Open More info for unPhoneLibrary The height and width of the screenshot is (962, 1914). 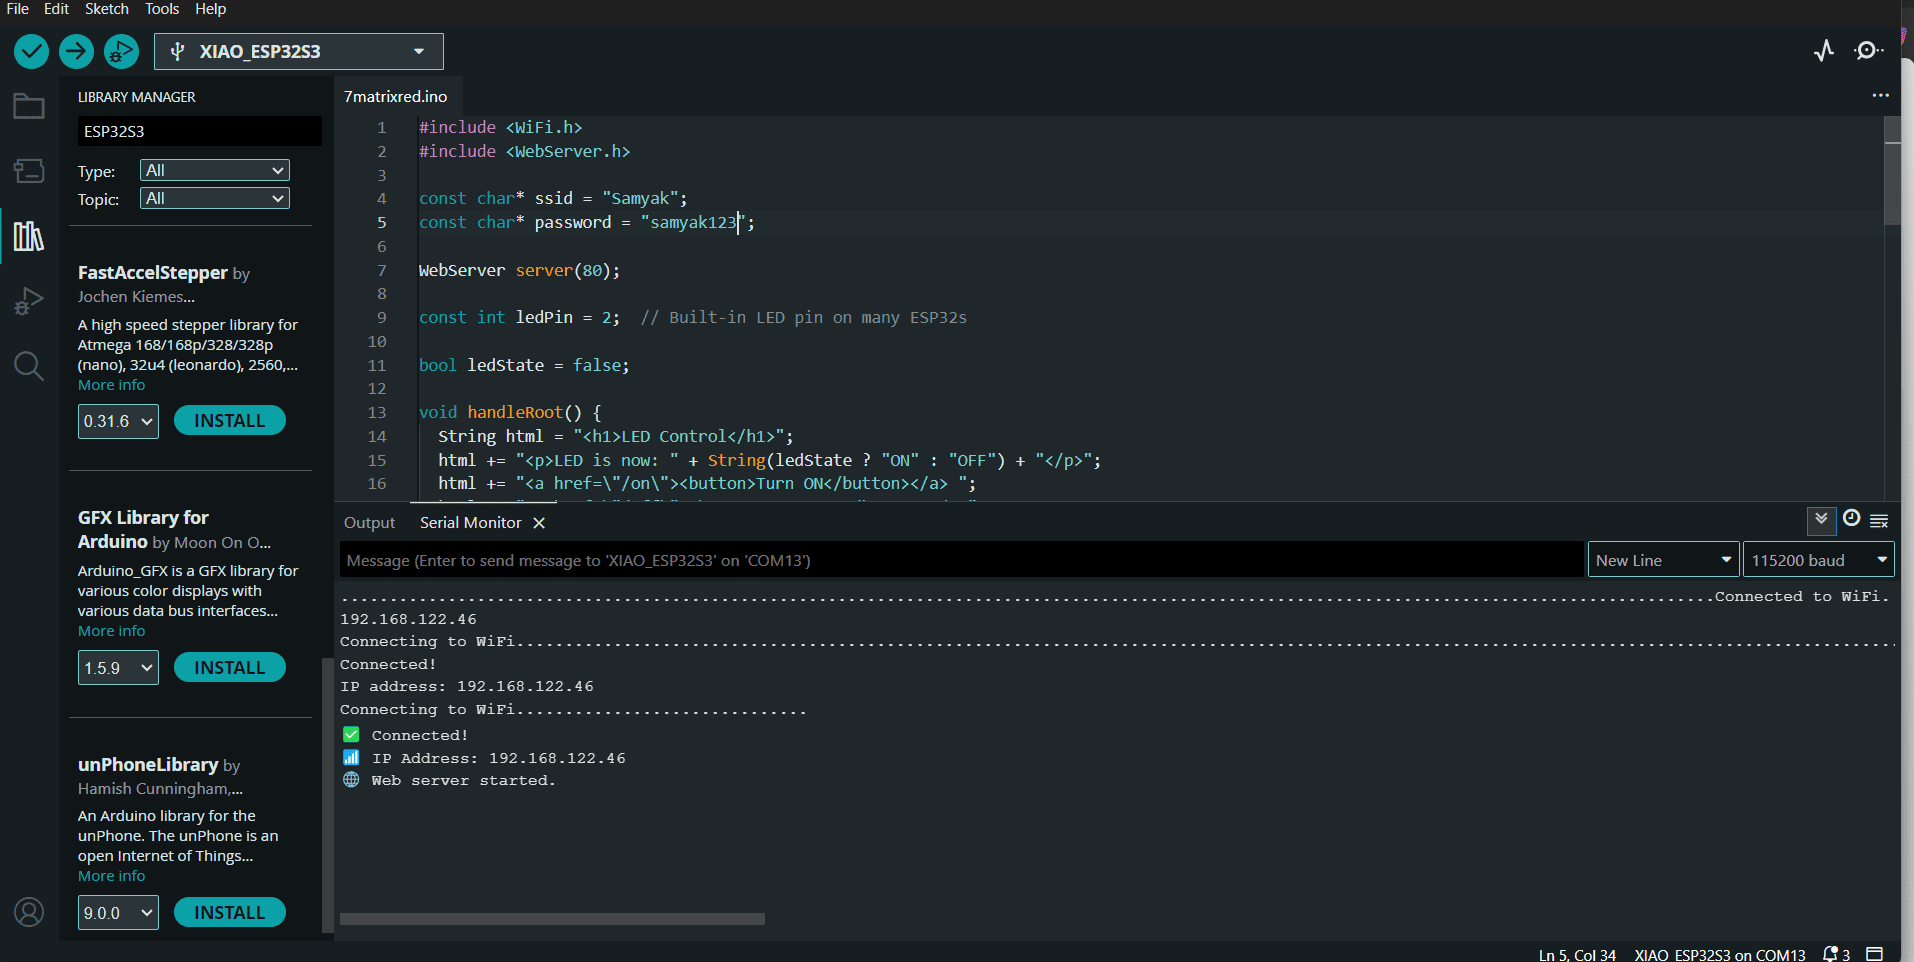coord(111,876)
